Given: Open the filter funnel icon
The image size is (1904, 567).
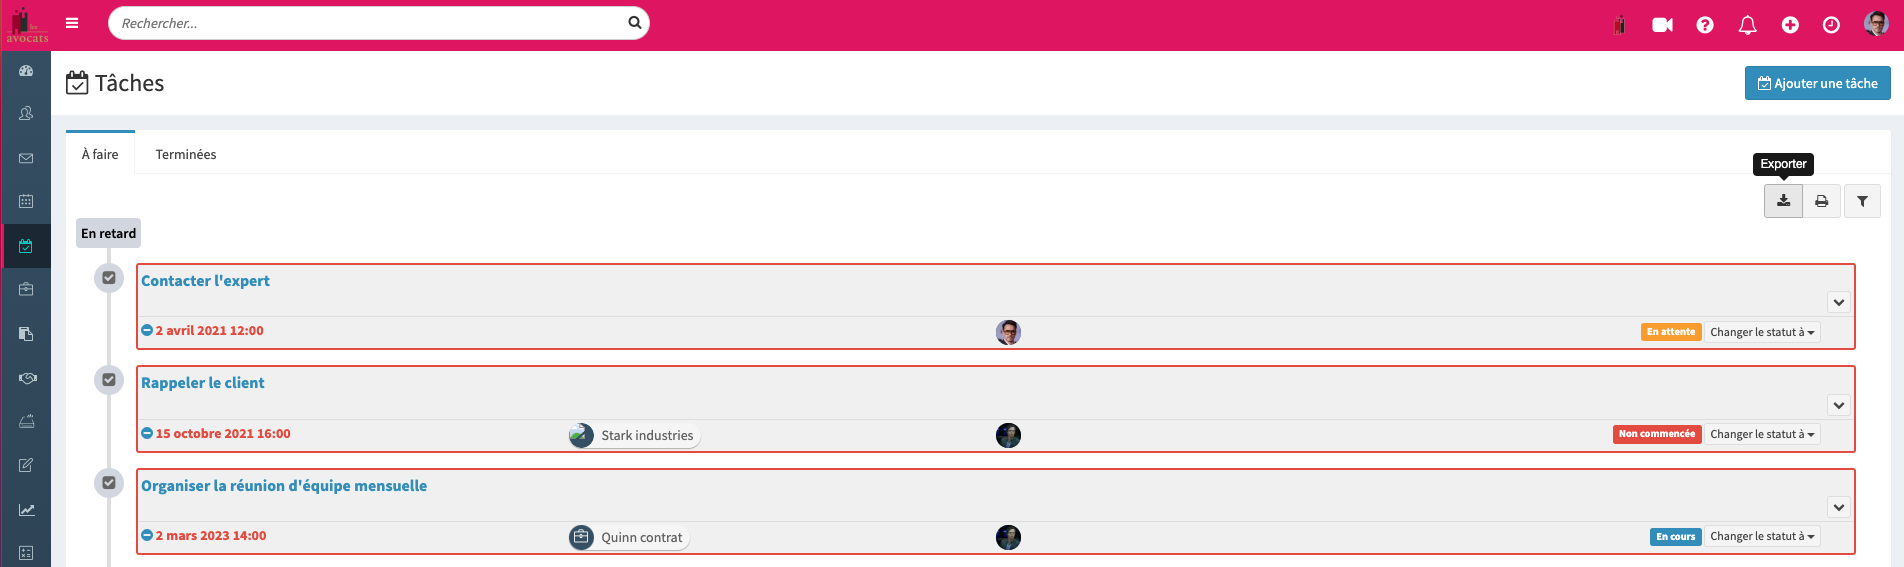Looking at the screenshot, I should [1862, 201].
